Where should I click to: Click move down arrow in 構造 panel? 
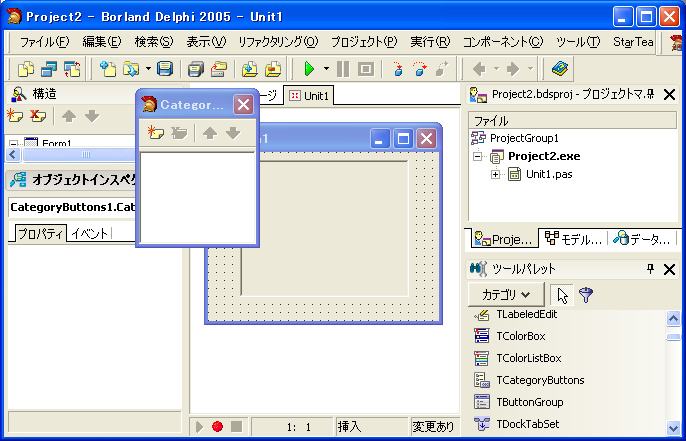[x=92, y=116]
